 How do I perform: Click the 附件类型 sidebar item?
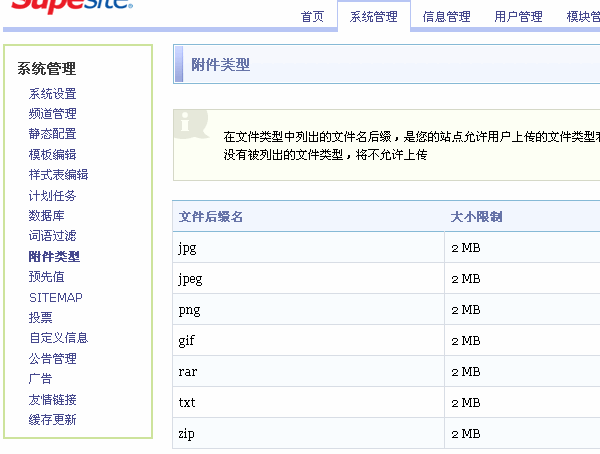click(54, 257)
